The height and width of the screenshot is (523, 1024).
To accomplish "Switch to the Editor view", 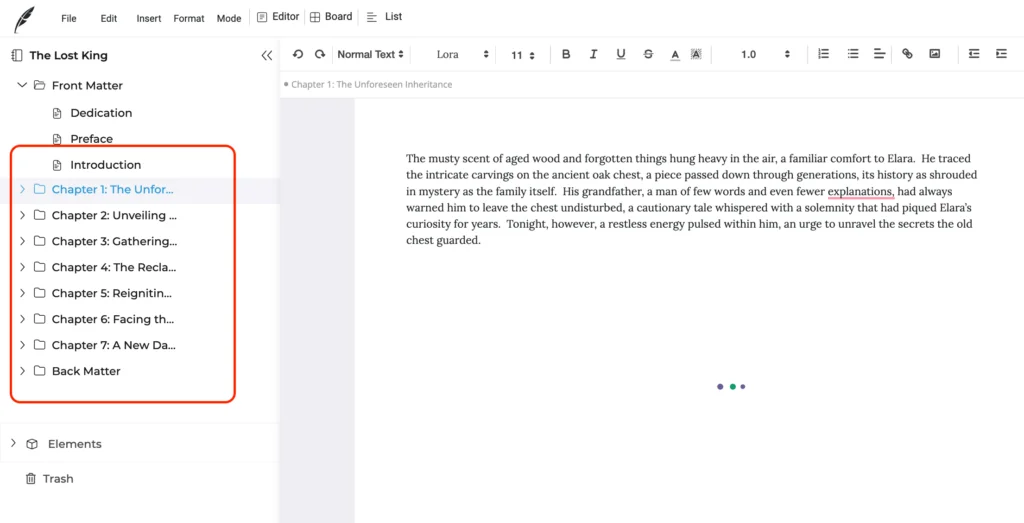I will pos(278,17).
